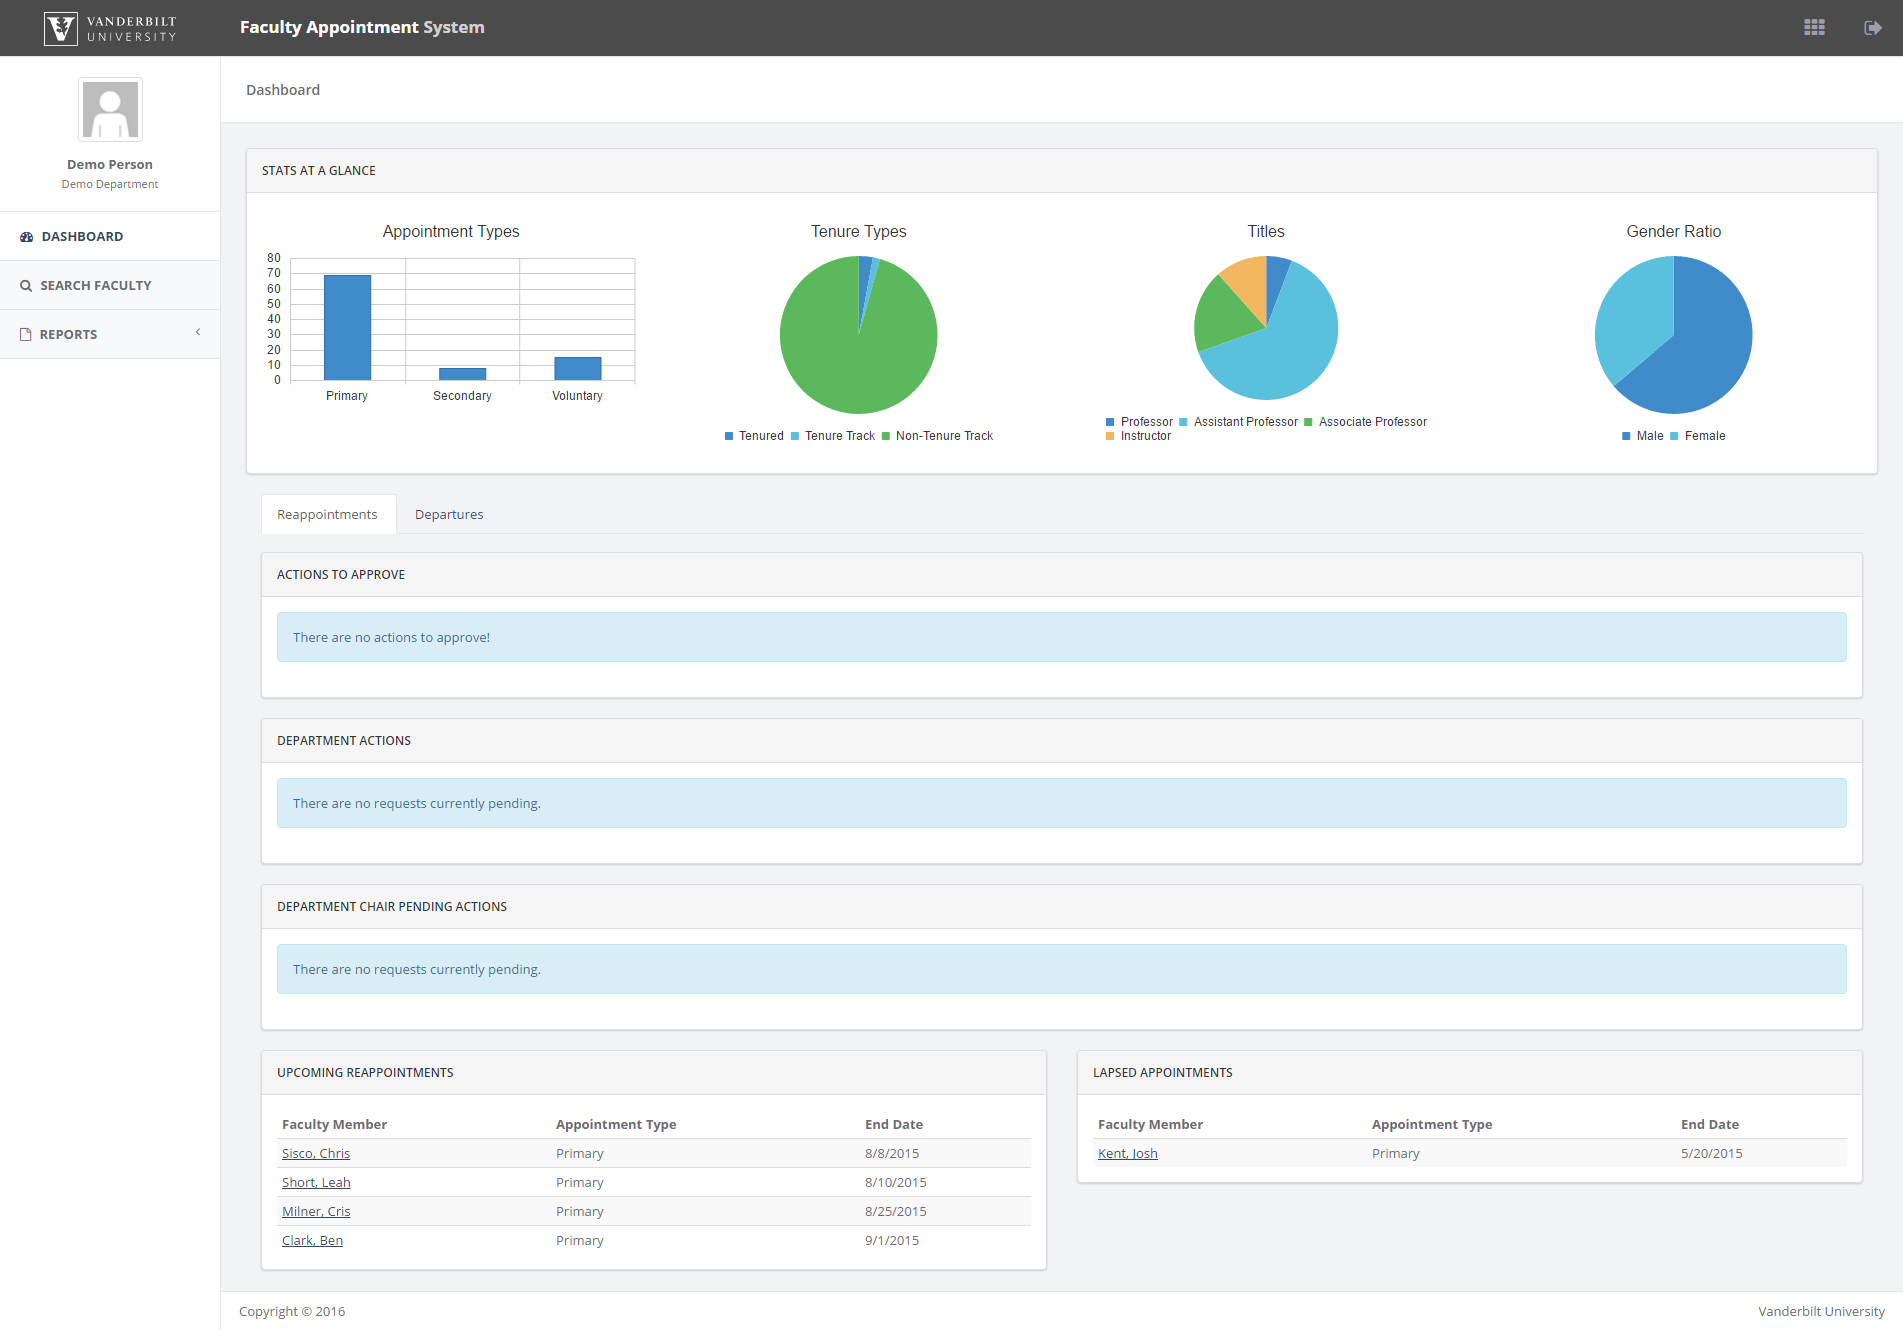Switch to the Departures tab
Image resolution: width=1903 pixels, height=1330 pixels.
[449, 515]
